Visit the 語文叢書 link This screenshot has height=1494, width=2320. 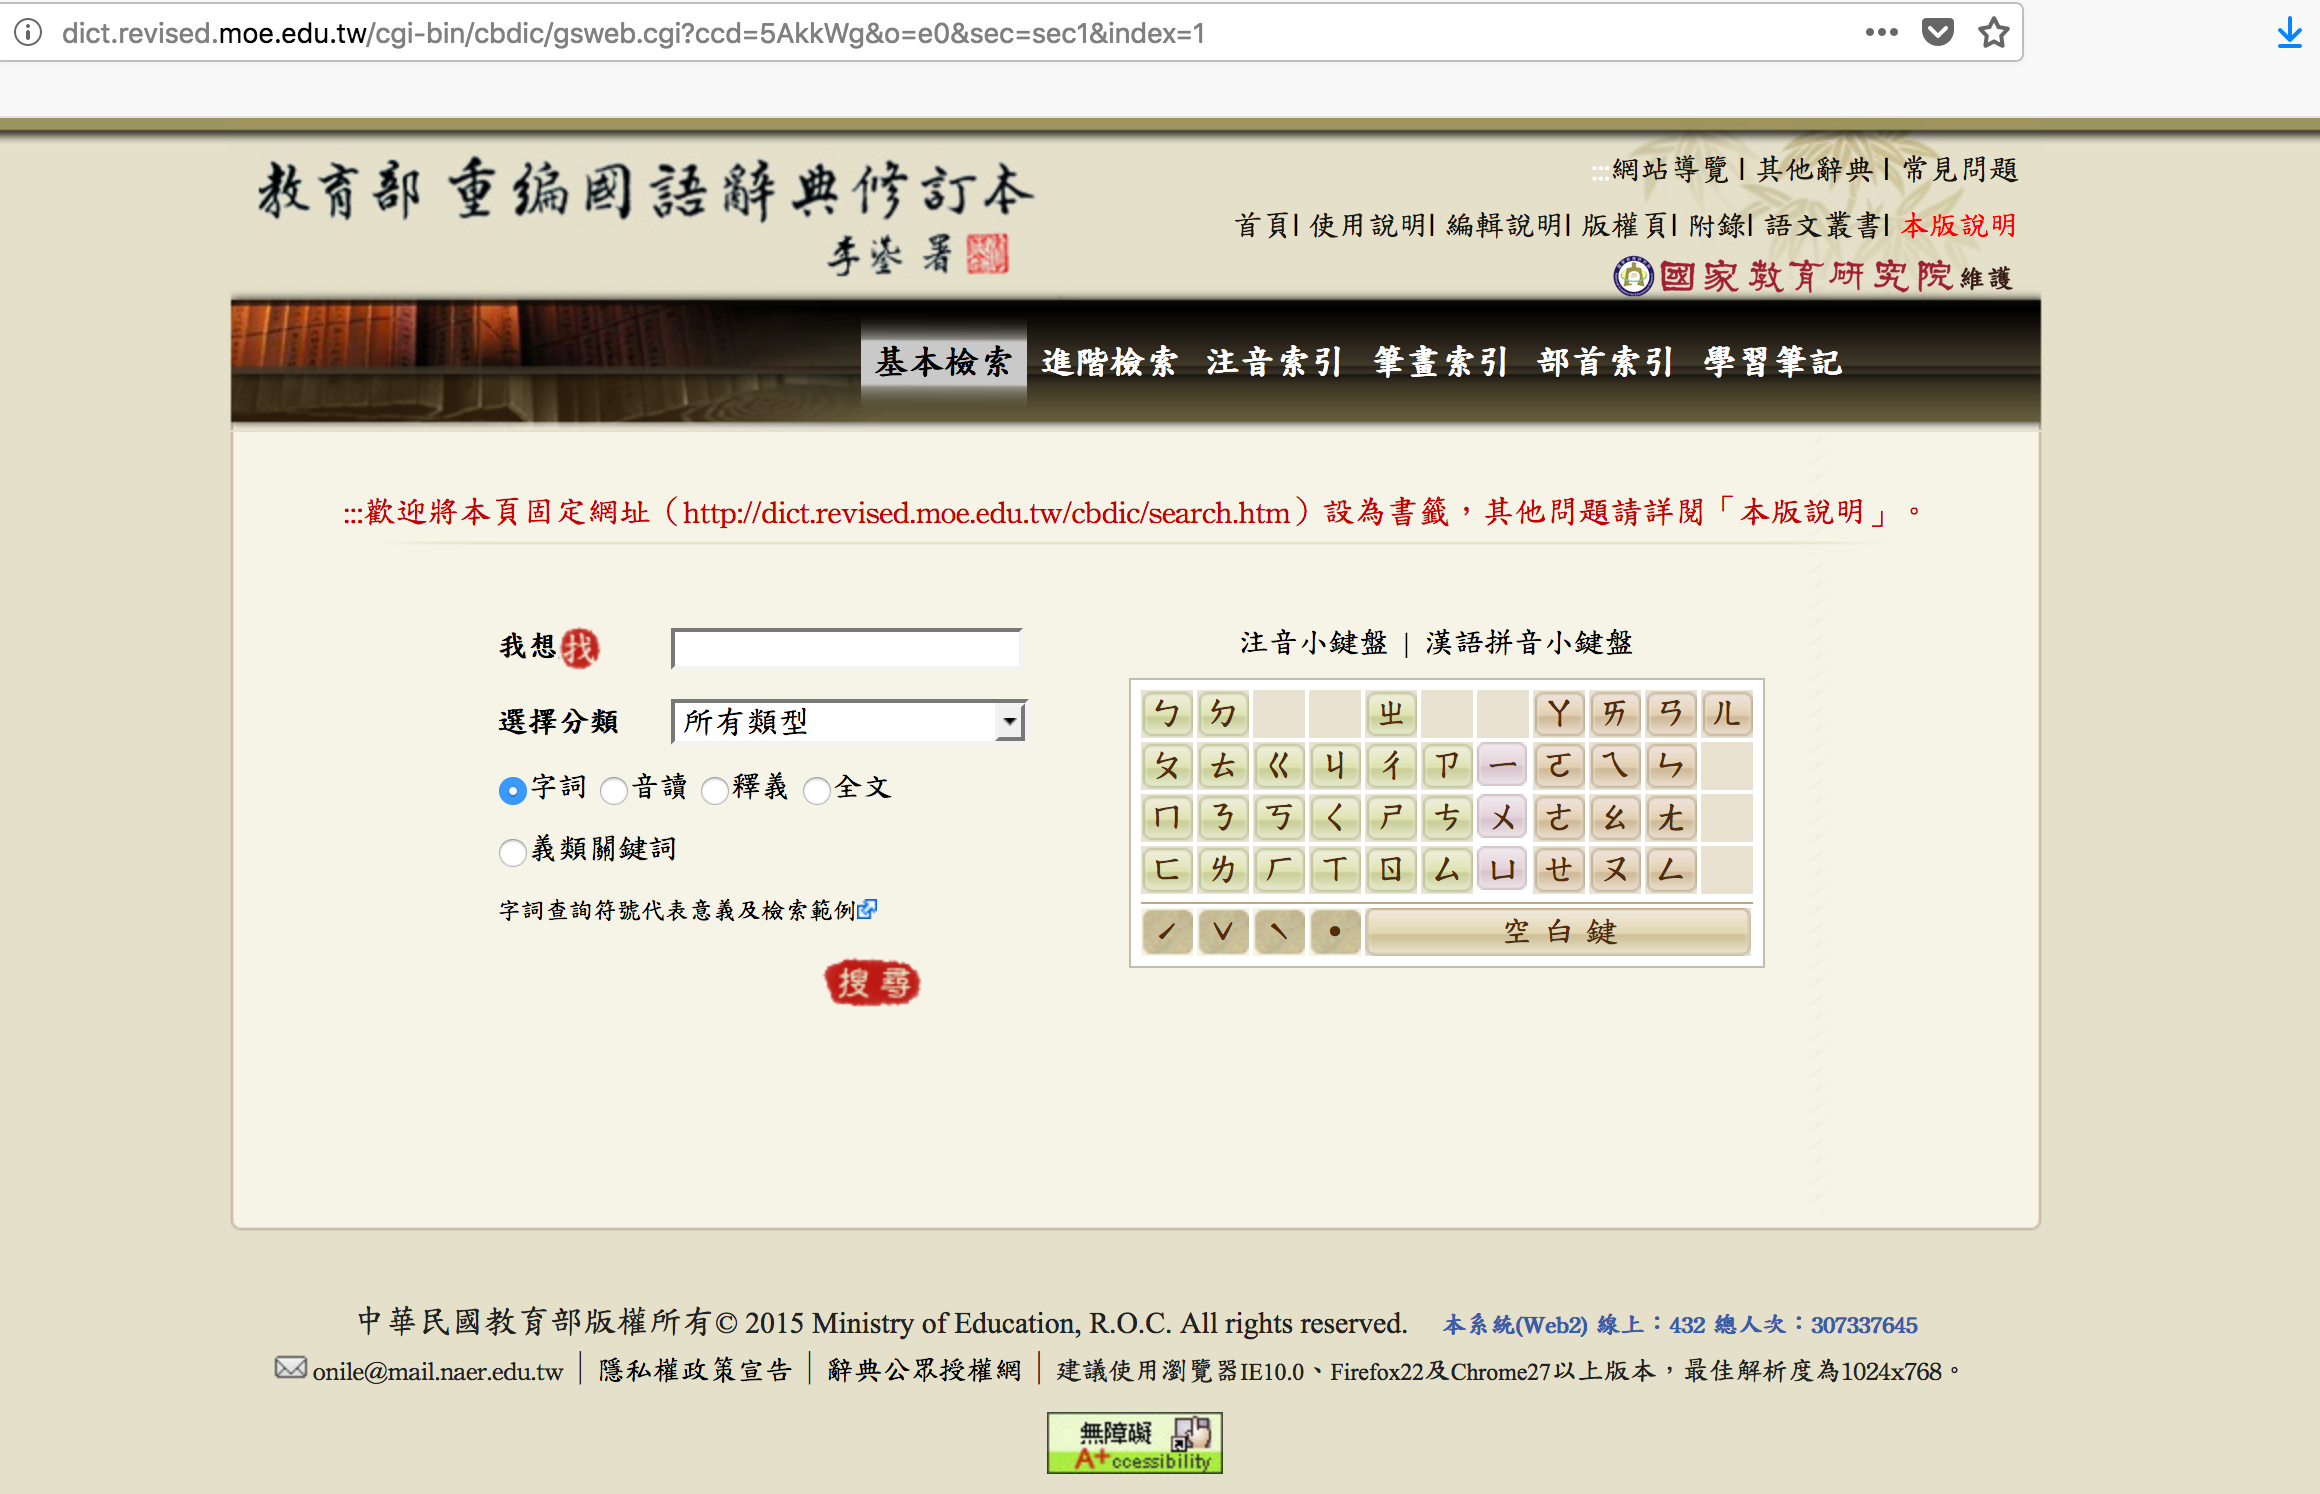coord(1823,226)
